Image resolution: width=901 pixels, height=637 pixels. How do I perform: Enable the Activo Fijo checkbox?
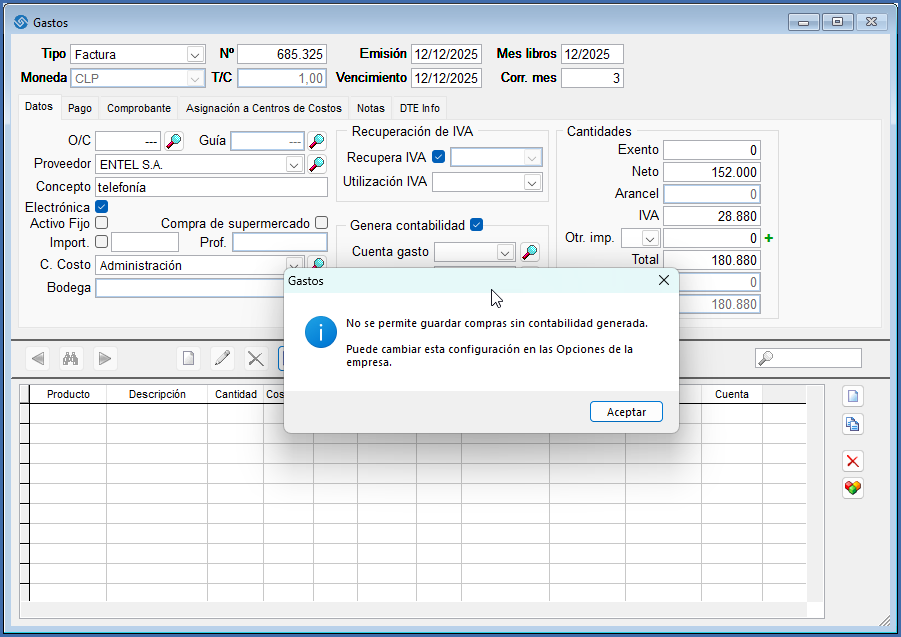point(101,223)
